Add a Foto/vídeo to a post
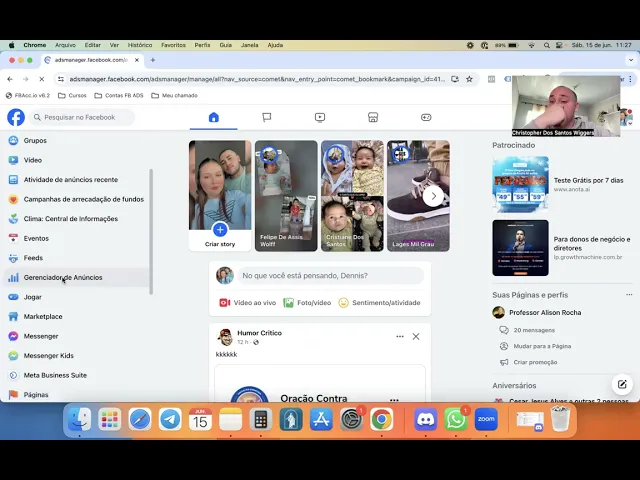 pyautogui.click(x=307, y=303)
